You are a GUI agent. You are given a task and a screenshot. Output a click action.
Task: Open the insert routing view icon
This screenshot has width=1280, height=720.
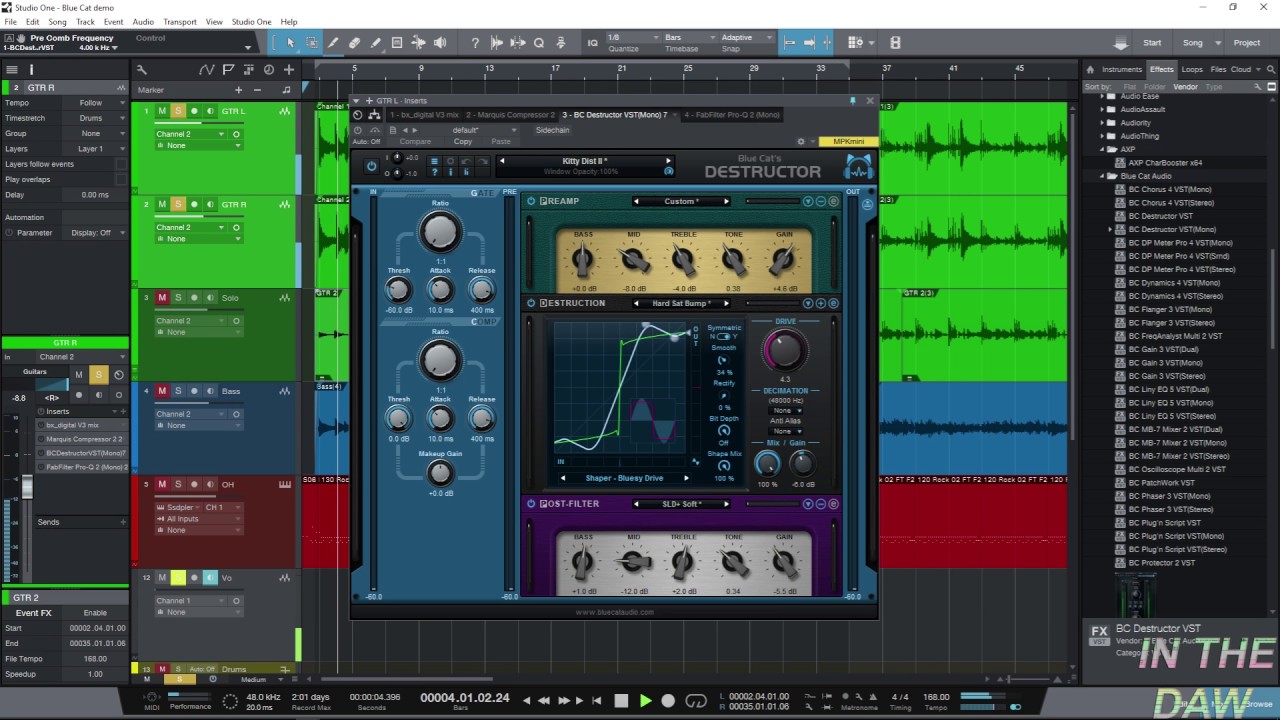(x=374, y=115)
